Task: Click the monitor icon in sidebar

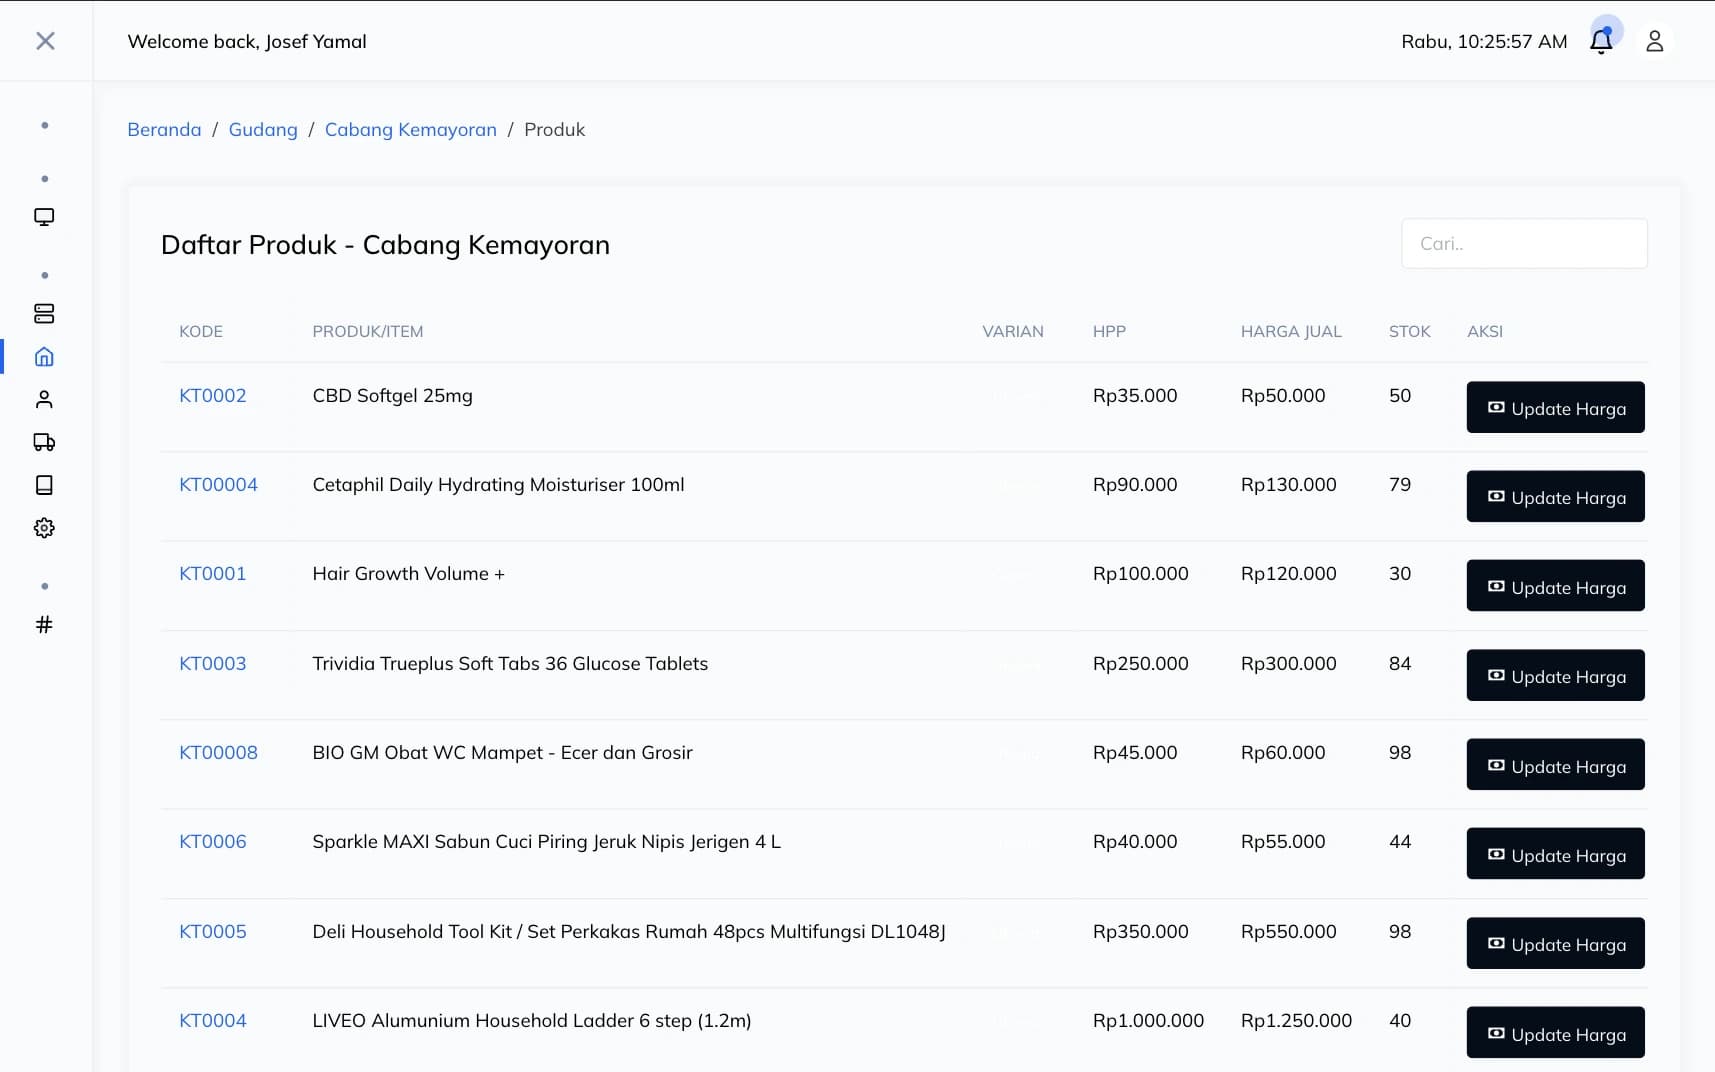Action: (x=44, y=217)
